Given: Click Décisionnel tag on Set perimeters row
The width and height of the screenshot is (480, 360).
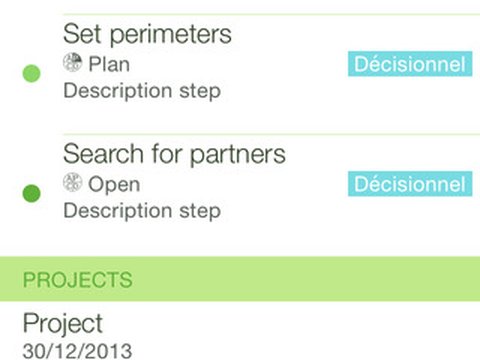Looking at the screenshot, I should [410, 64].
